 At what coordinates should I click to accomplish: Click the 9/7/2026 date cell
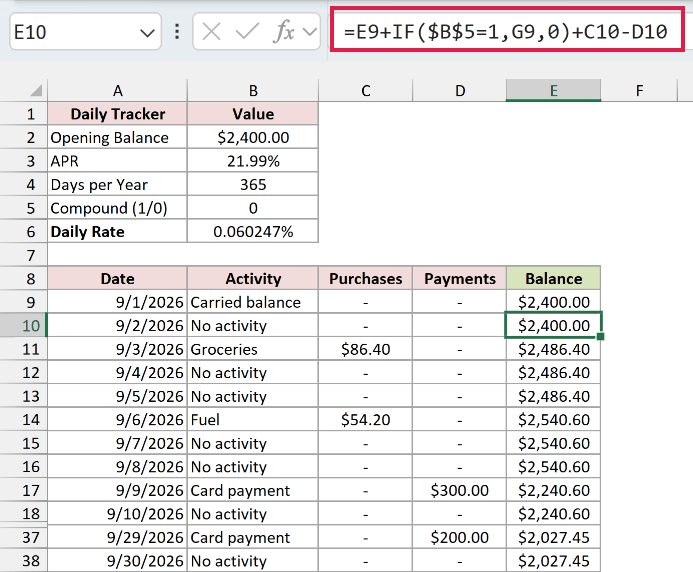[118, 443]
